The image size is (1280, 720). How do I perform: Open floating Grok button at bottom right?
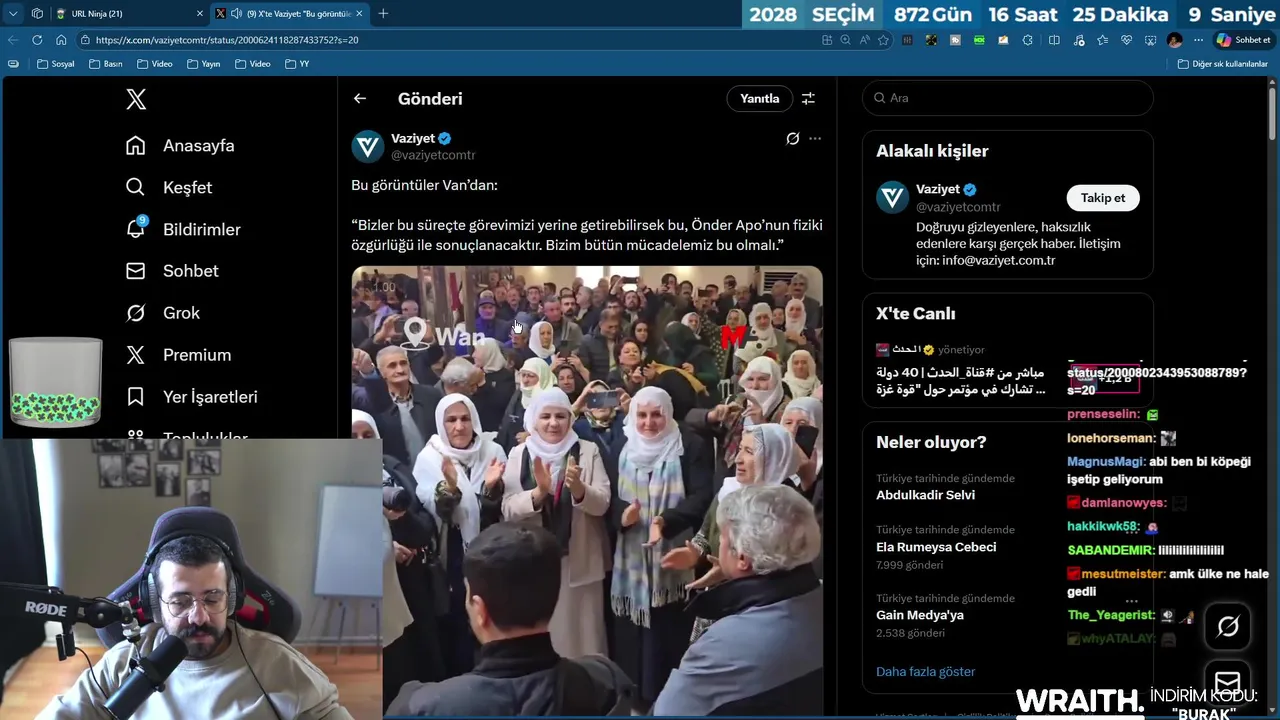(1227, 627)
